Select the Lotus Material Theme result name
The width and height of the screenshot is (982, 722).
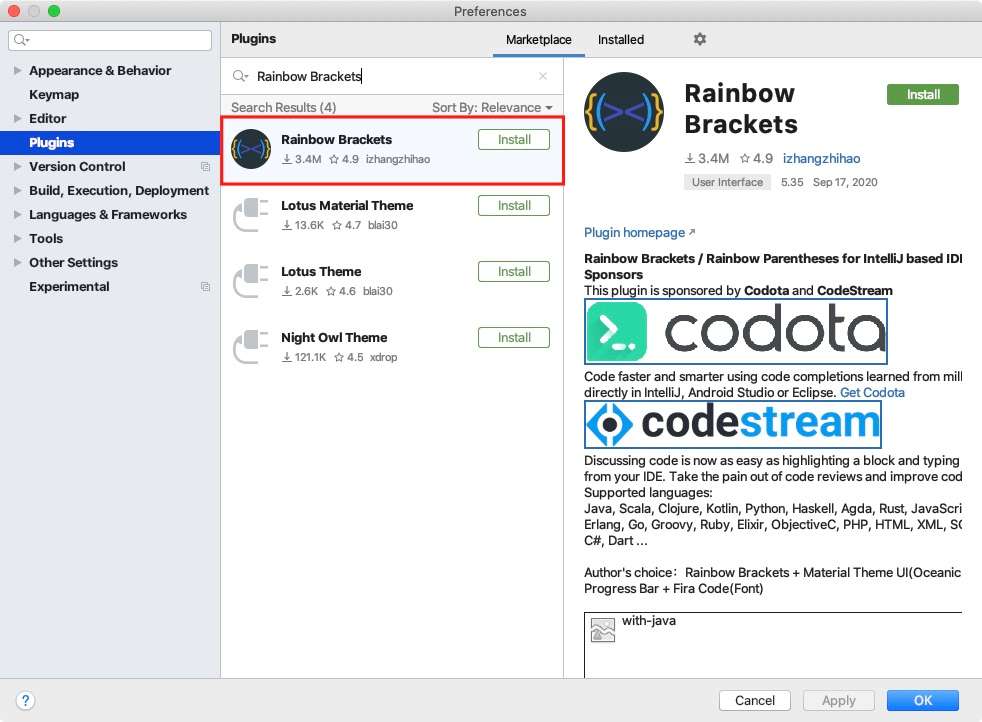(347, 205)
